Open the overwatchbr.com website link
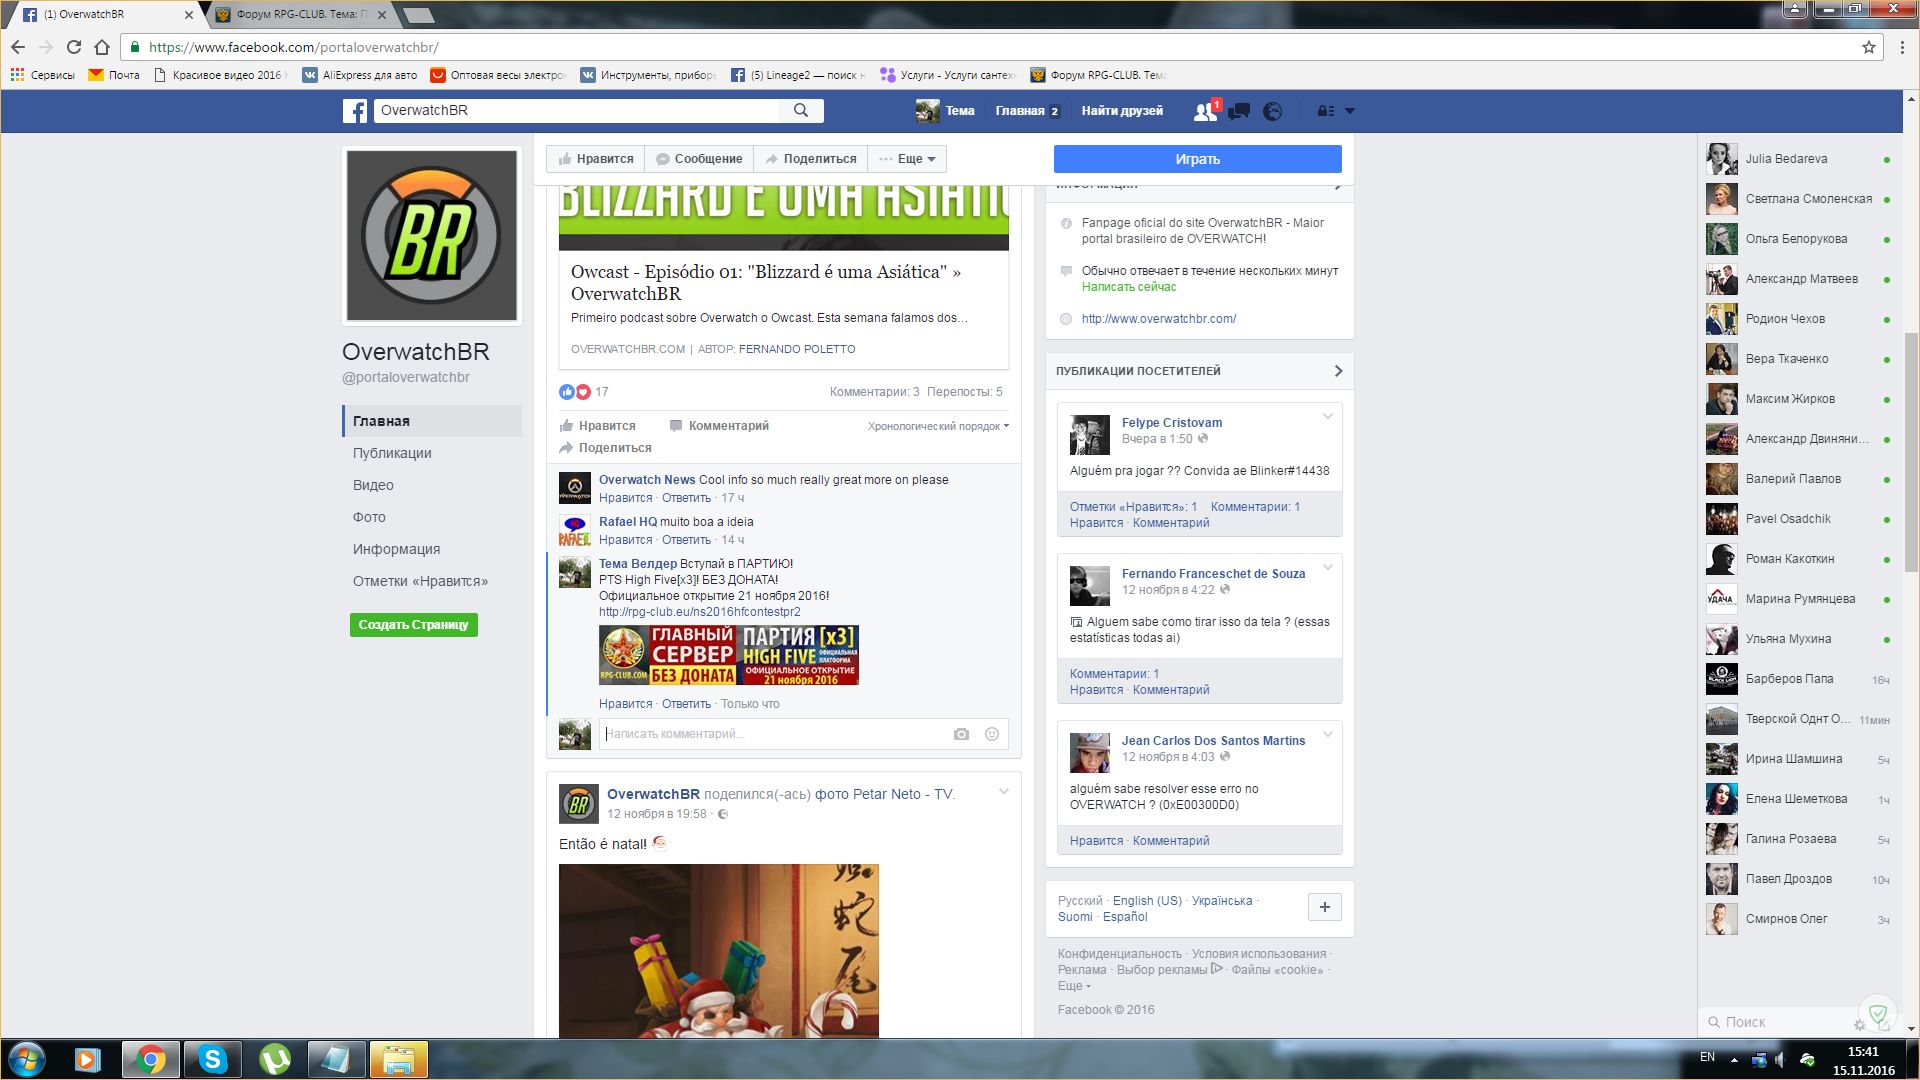 pyautogui.click(x=1158, y=319)
